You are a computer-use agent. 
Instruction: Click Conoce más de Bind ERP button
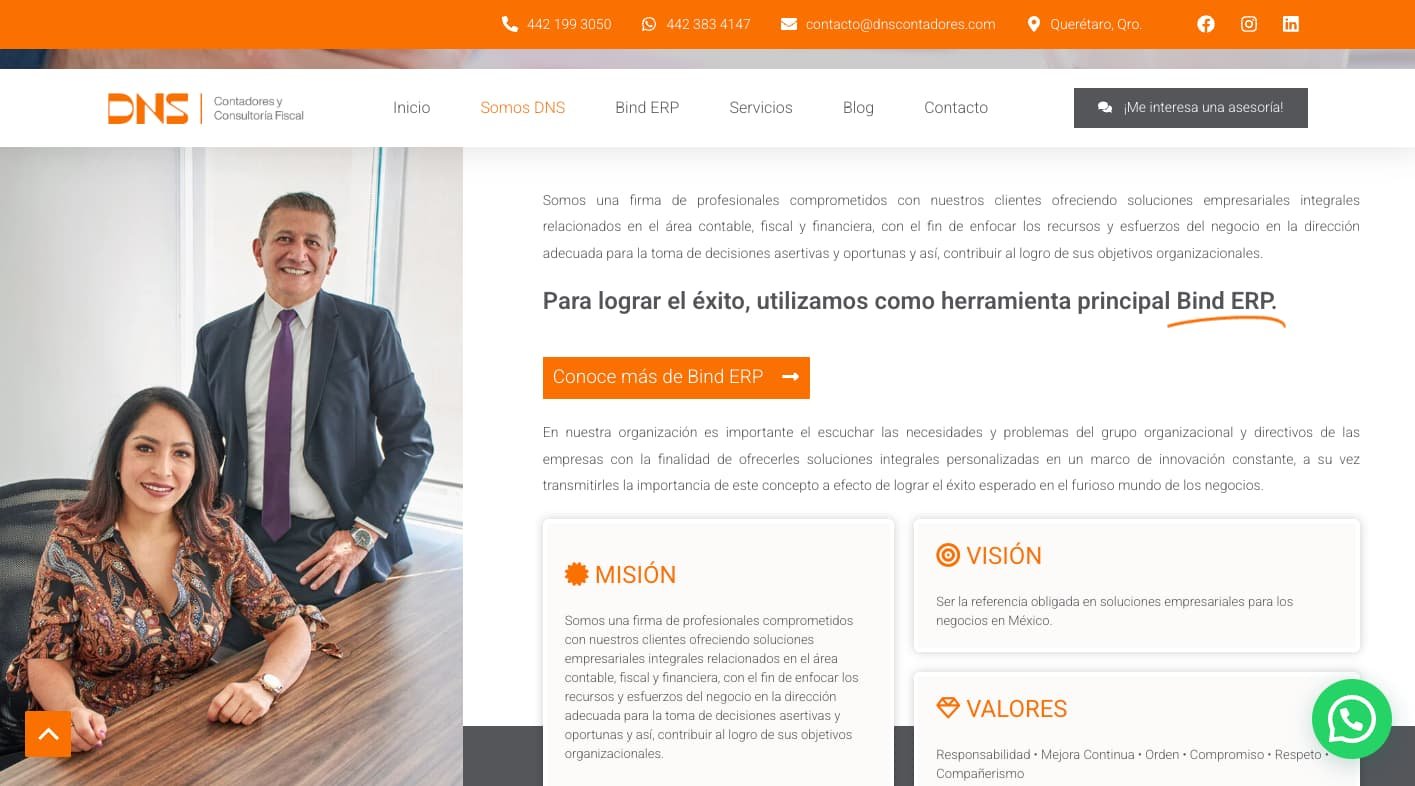pos(676,377)
